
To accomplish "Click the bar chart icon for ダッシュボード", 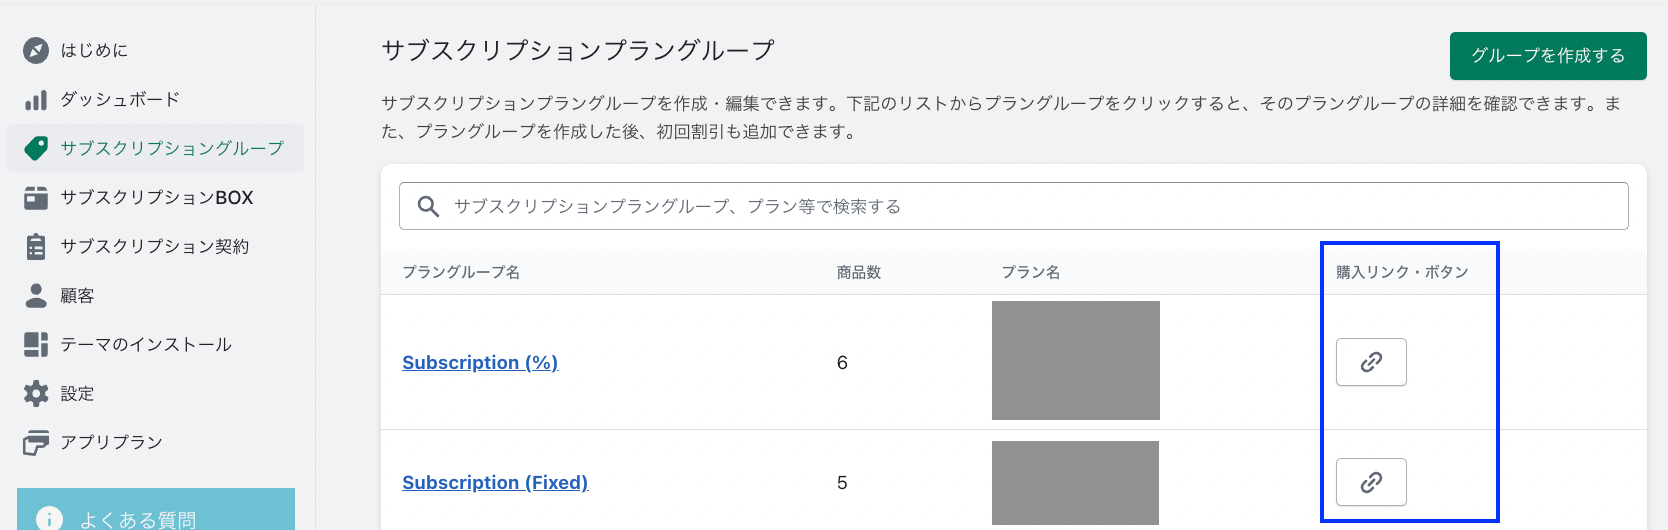I will [36, 99].
